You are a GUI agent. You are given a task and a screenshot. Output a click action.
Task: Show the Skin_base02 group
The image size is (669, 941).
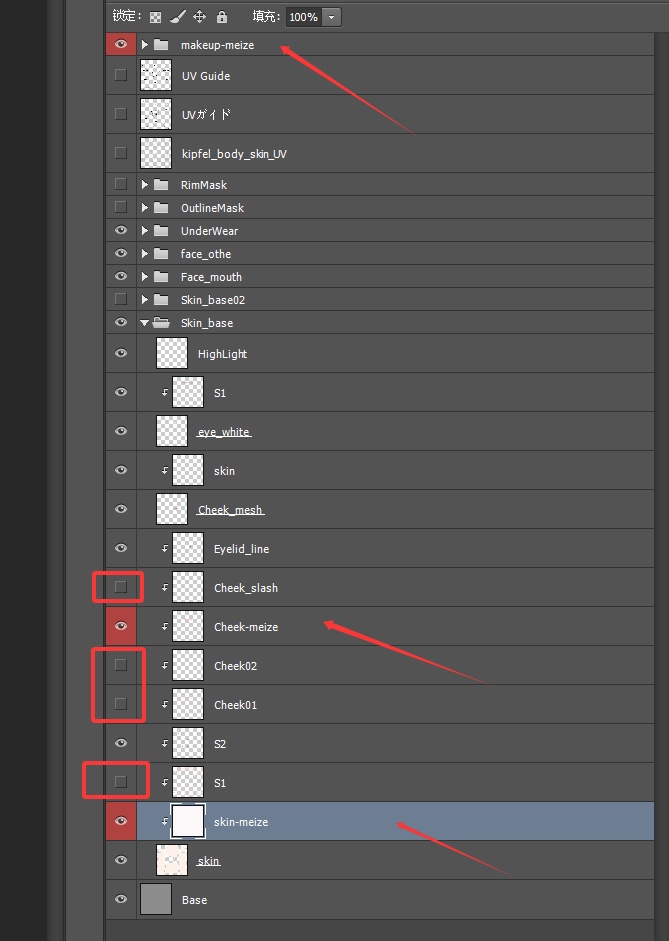(121, 299)
